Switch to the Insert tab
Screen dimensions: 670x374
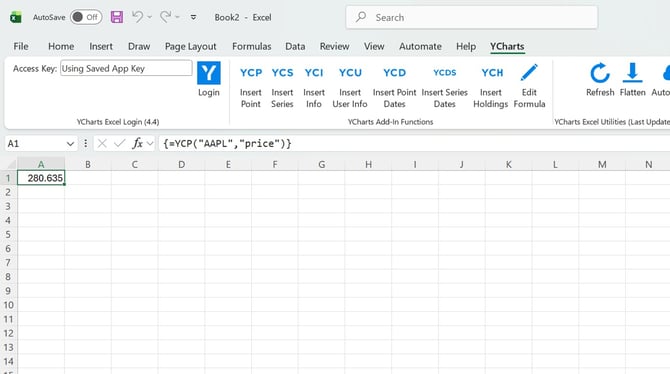[101, 46]
